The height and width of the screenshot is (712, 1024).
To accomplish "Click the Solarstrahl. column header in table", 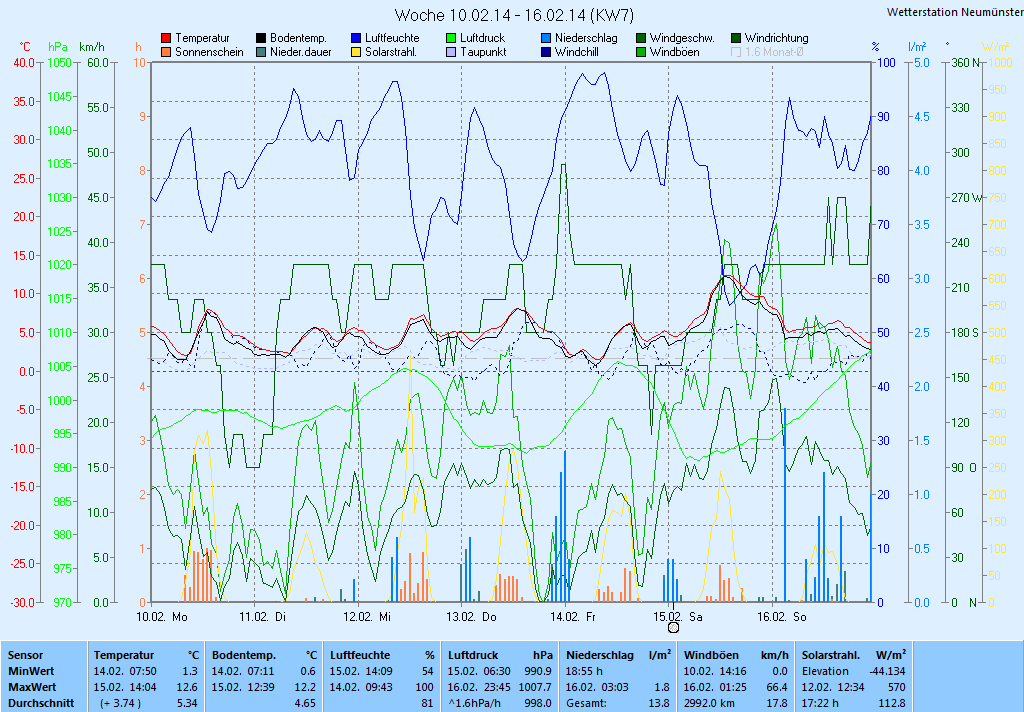I will [x=833, y=655].
